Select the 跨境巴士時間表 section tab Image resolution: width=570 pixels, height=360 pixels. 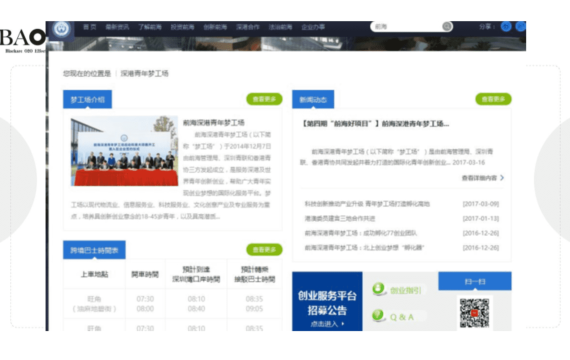[95, 250]
